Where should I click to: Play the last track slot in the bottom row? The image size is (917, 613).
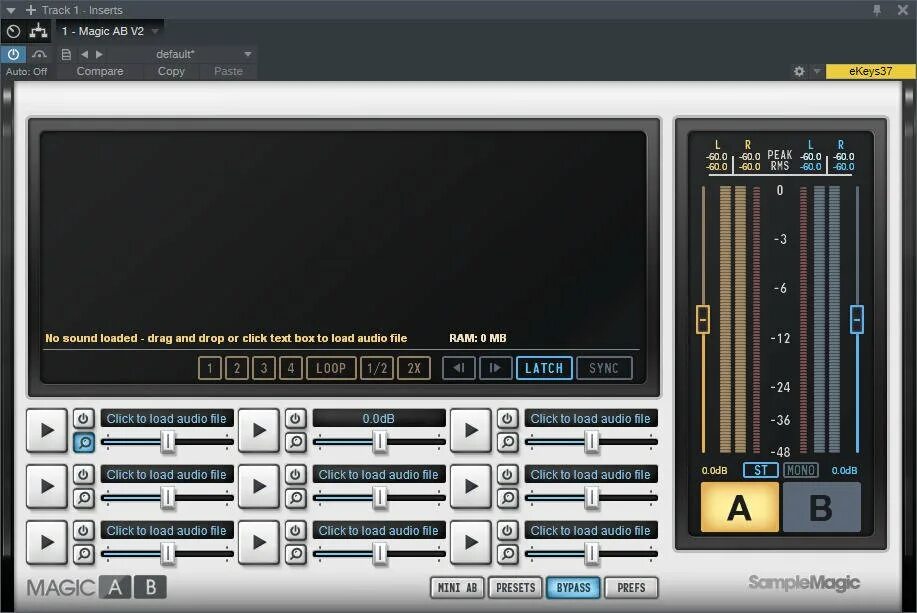(x=471, y=542)
